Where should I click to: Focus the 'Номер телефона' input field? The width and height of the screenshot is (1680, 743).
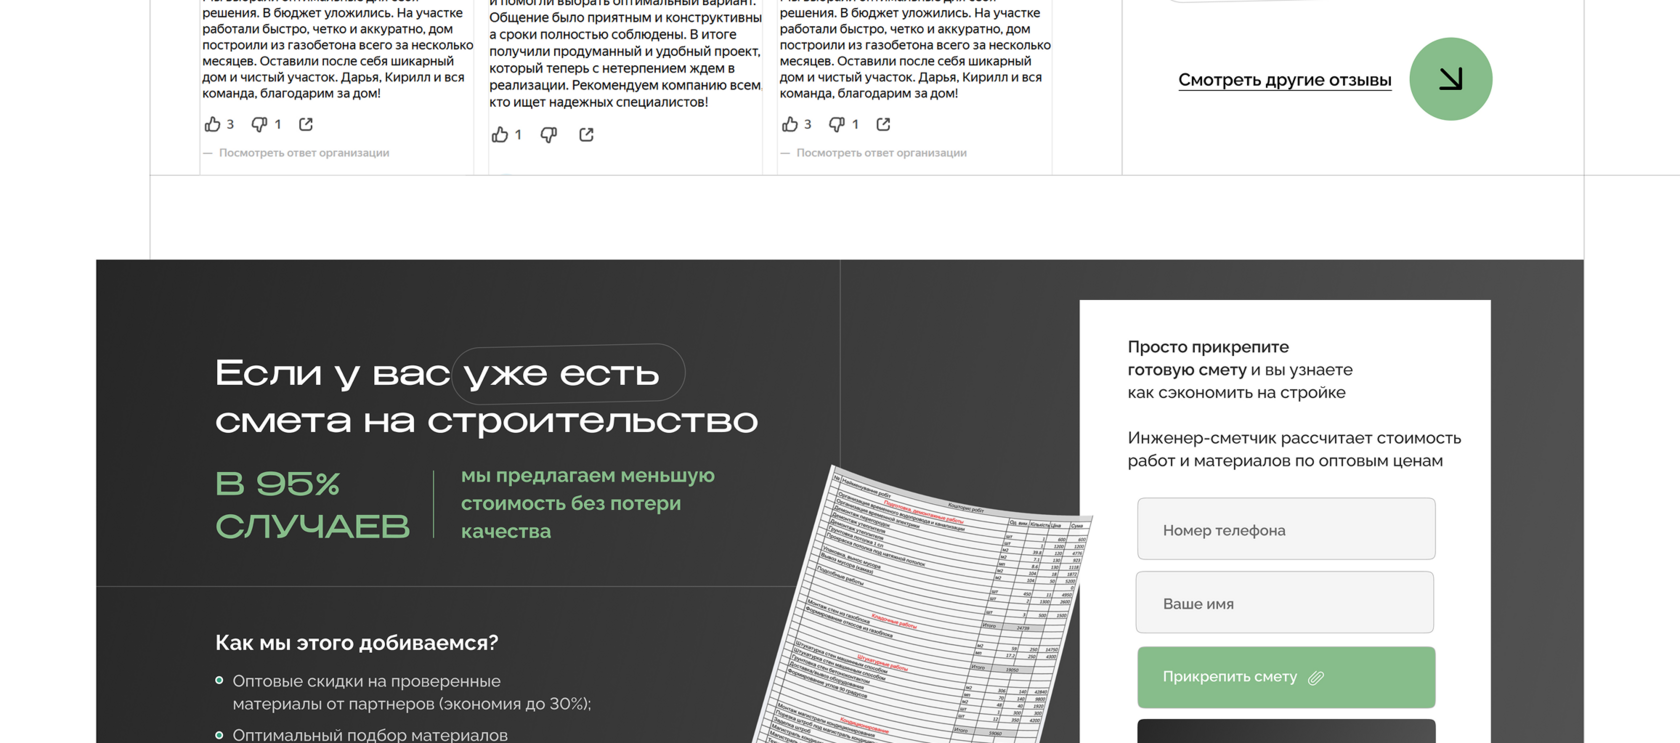1286,529
